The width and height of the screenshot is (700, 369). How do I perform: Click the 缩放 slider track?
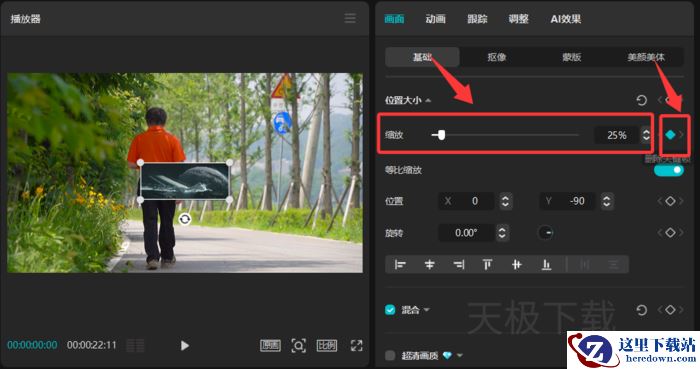click(505, 135)
